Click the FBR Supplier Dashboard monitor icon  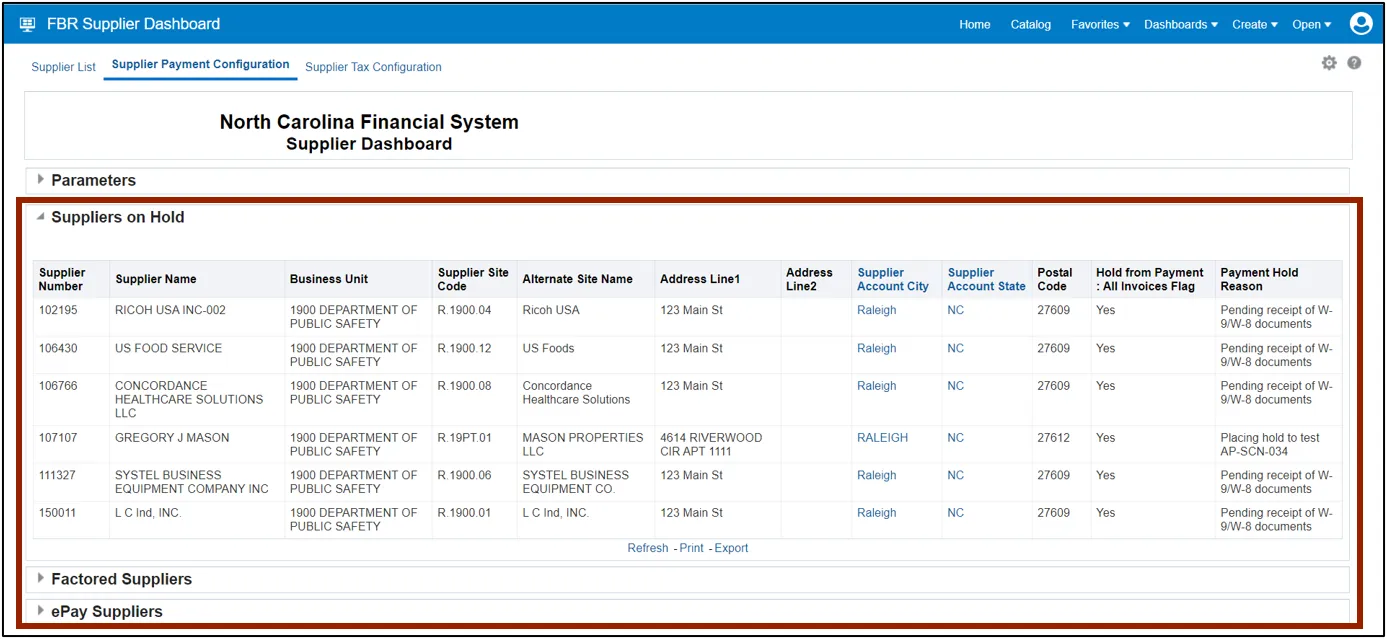tap(27, 24)
